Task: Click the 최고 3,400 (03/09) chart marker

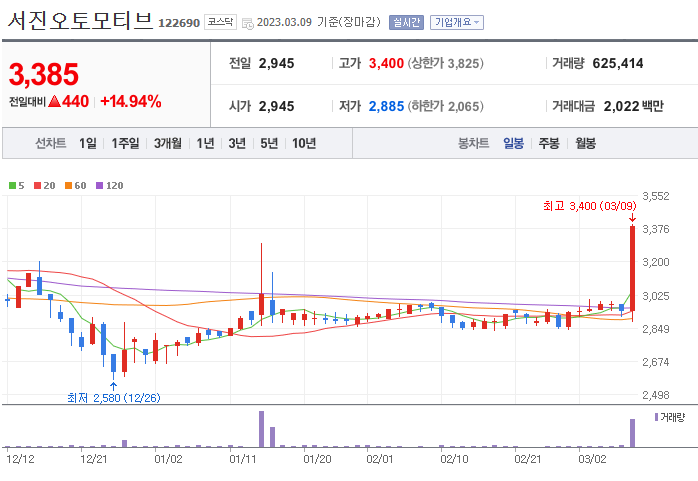Action: [x=589, y=206]
